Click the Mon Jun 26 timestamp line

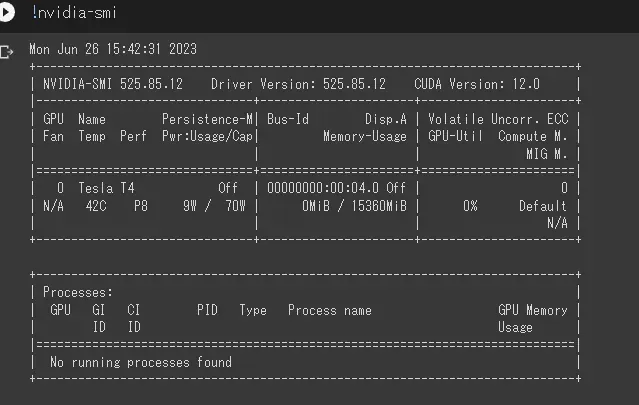(113, 49)
